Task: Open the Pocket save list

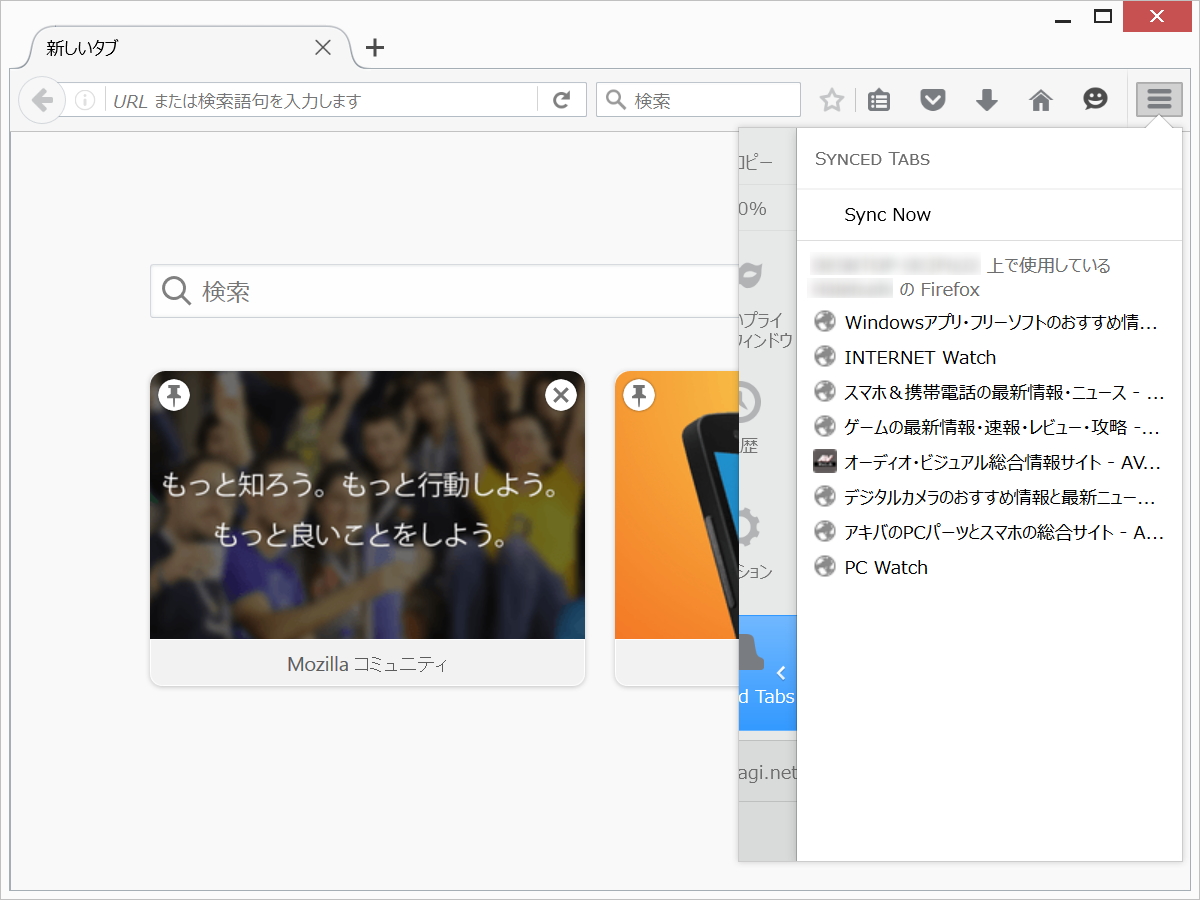Action: pos(932,99)
